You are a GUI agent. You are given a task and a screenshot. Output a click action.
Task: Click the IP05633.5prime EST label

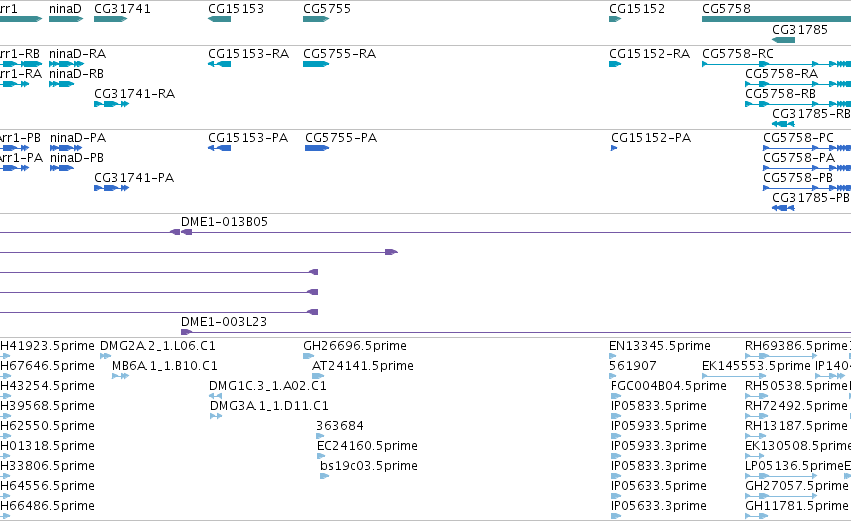(659, 486)
